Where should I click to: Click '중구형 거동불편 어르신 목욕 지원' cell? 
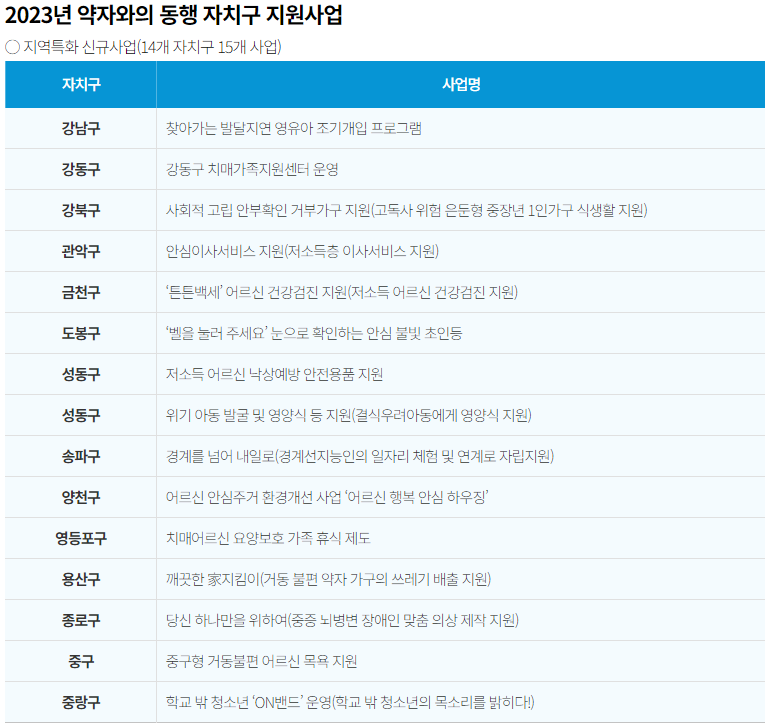pos(461,660)
